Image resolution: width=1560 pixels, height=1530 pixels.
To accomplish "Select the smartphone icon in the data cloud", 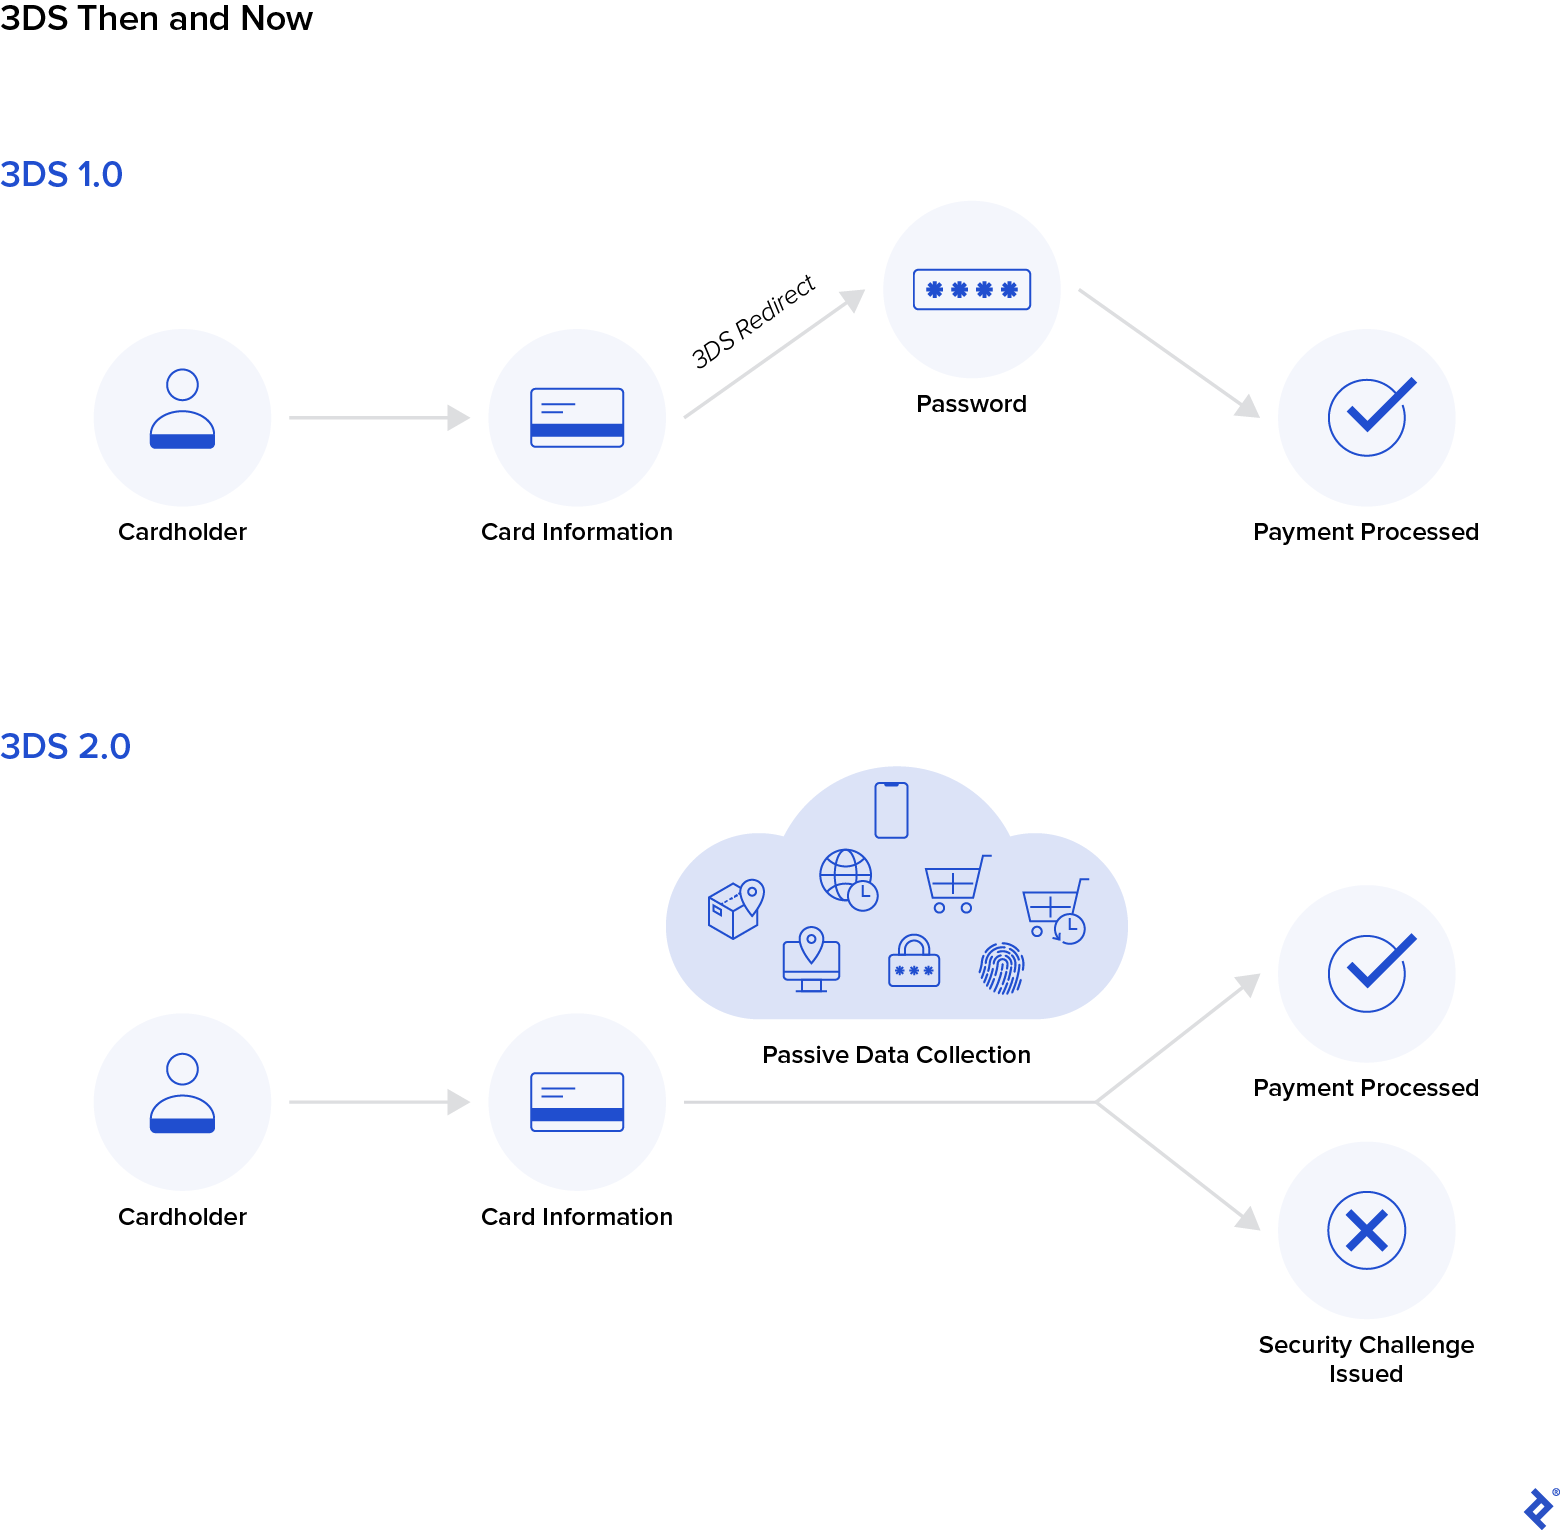I will click(x=889, y=809).
